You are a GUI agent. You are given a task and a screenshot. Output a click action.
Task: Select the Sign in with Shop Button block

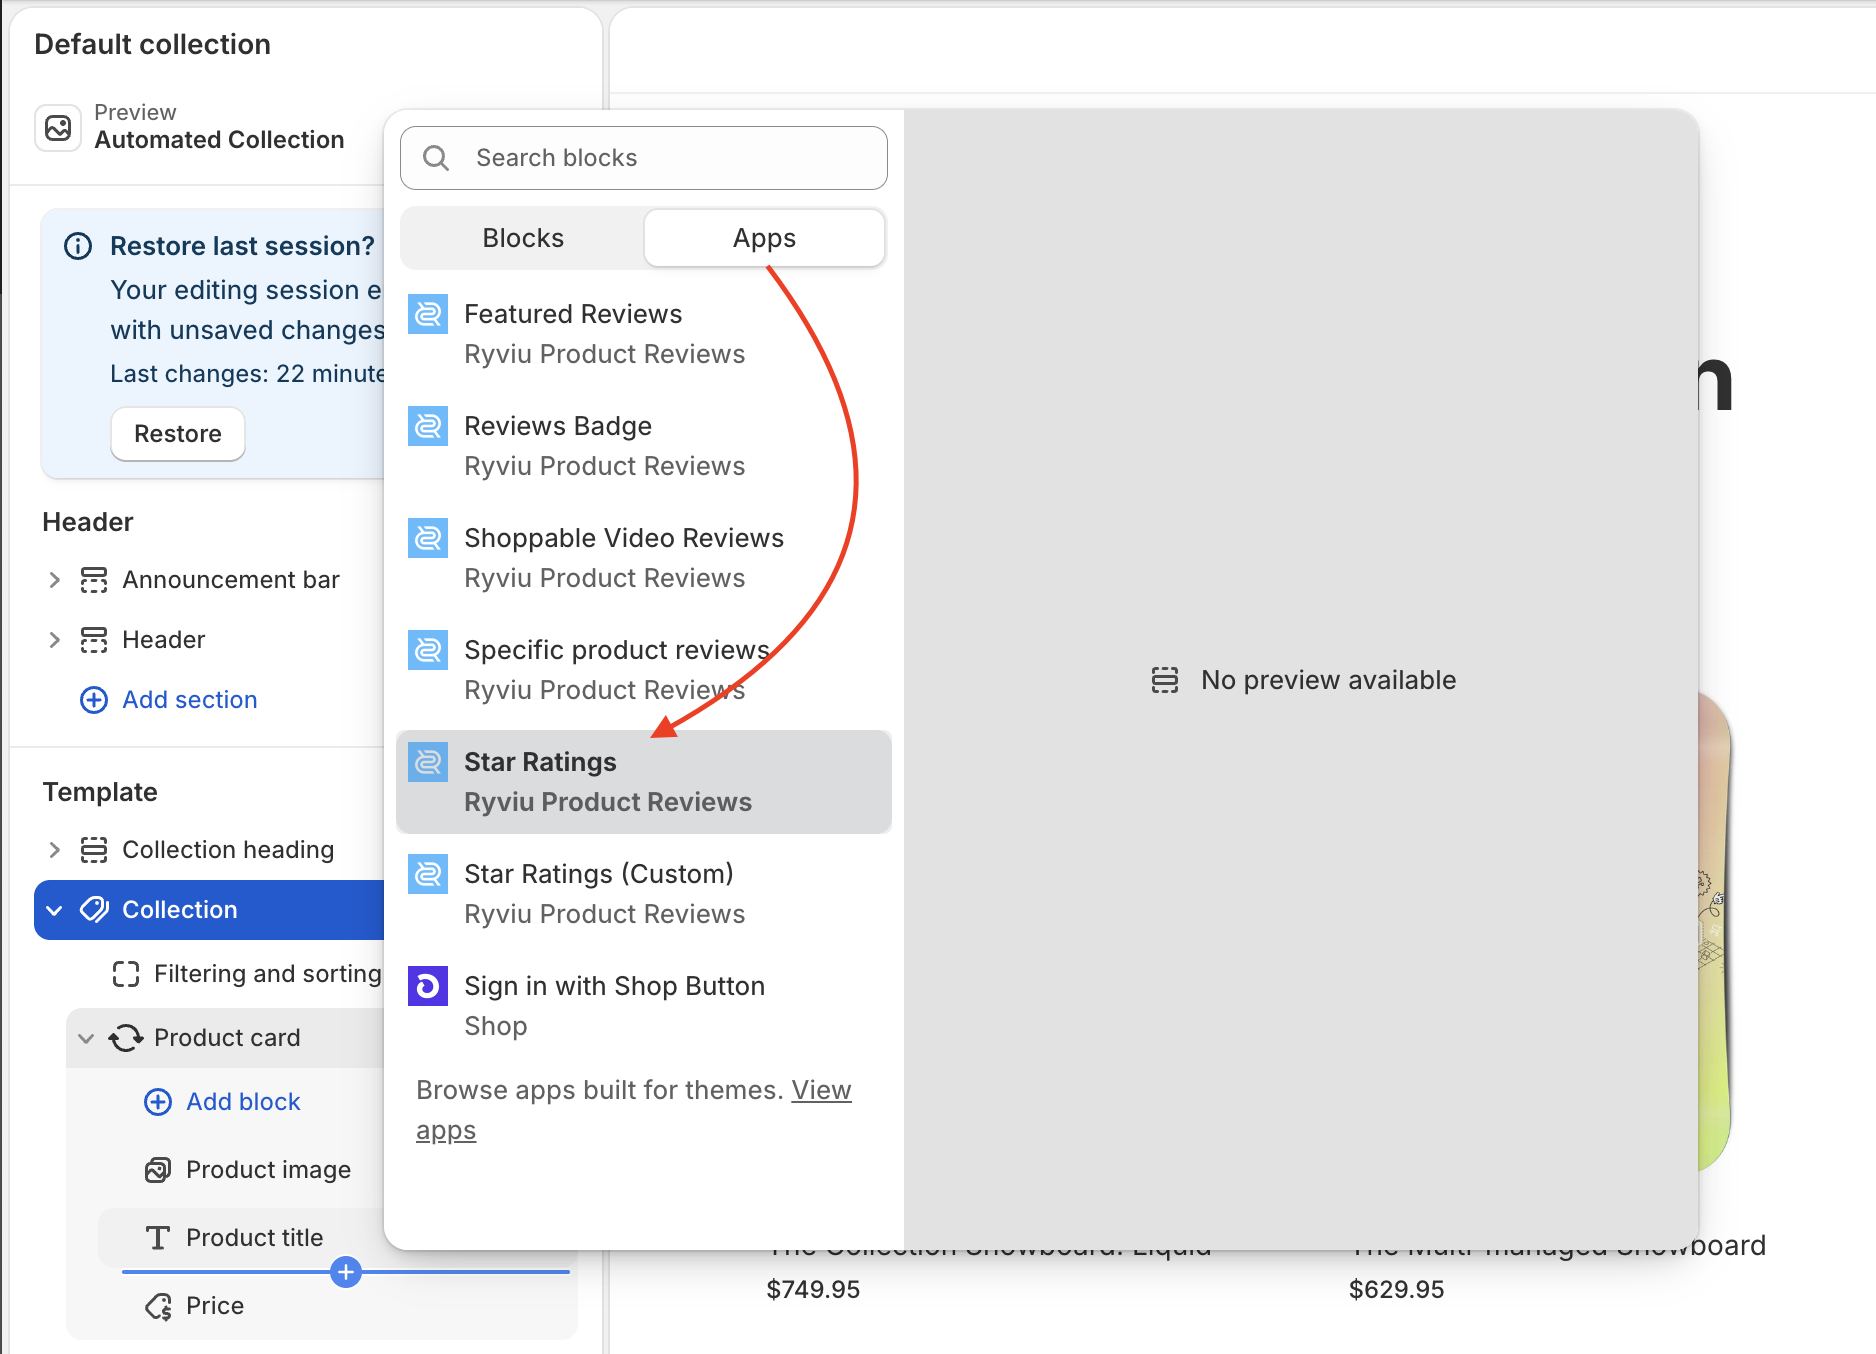[x=644, y=1006]
